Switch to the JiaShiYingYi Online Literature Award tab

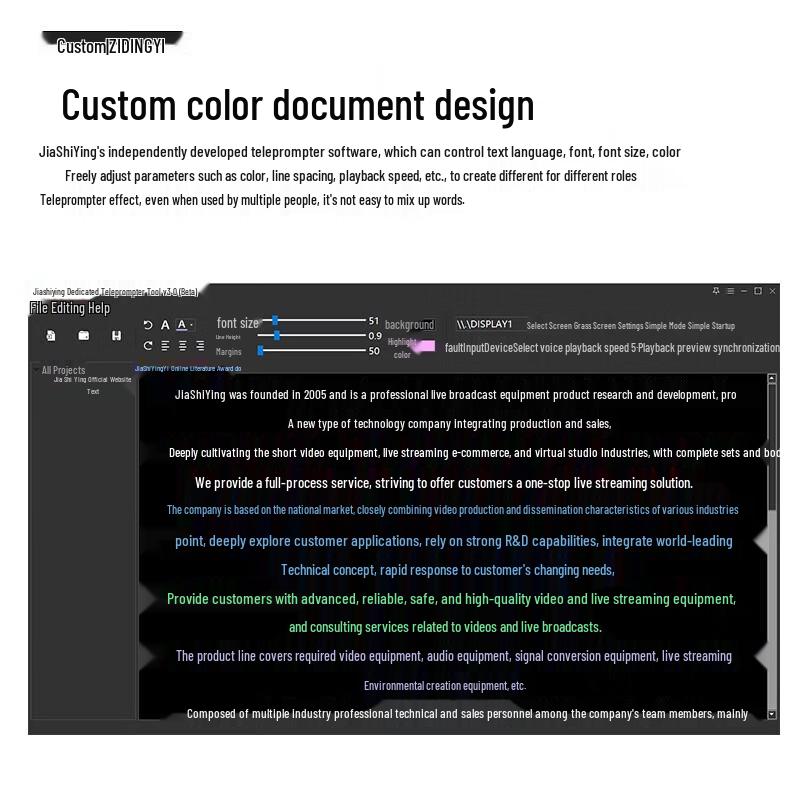[x=188, y=368]
